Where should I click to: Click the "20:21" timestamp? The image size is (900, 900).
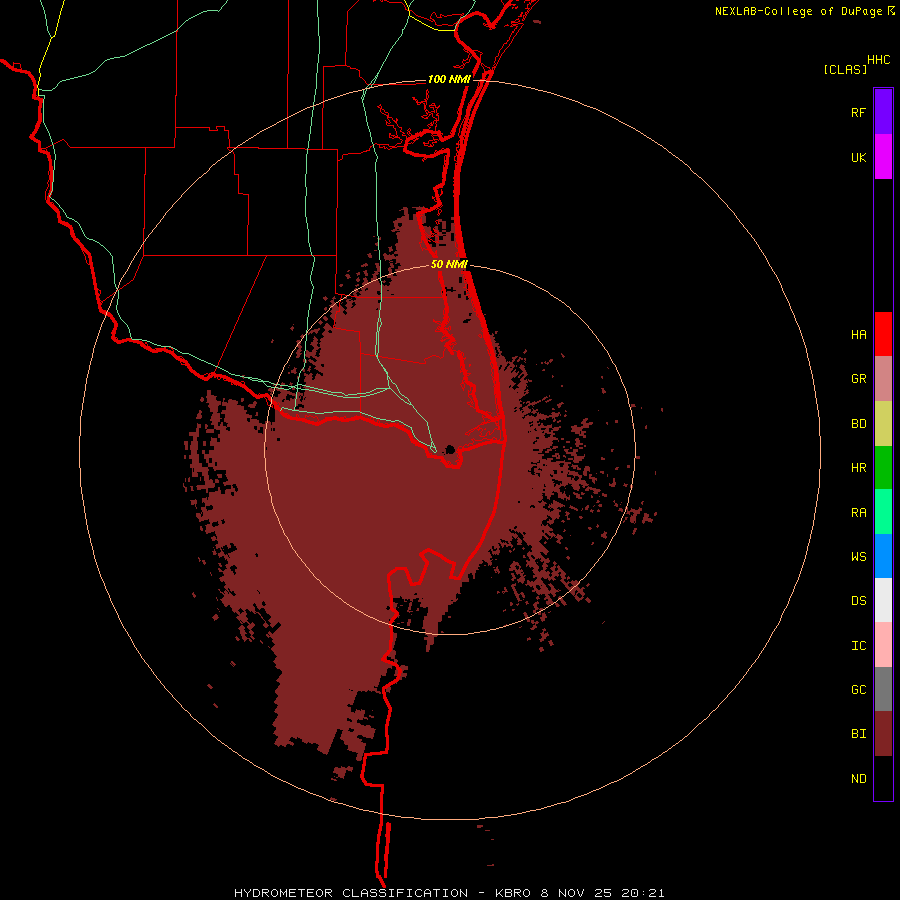point(642,893)
